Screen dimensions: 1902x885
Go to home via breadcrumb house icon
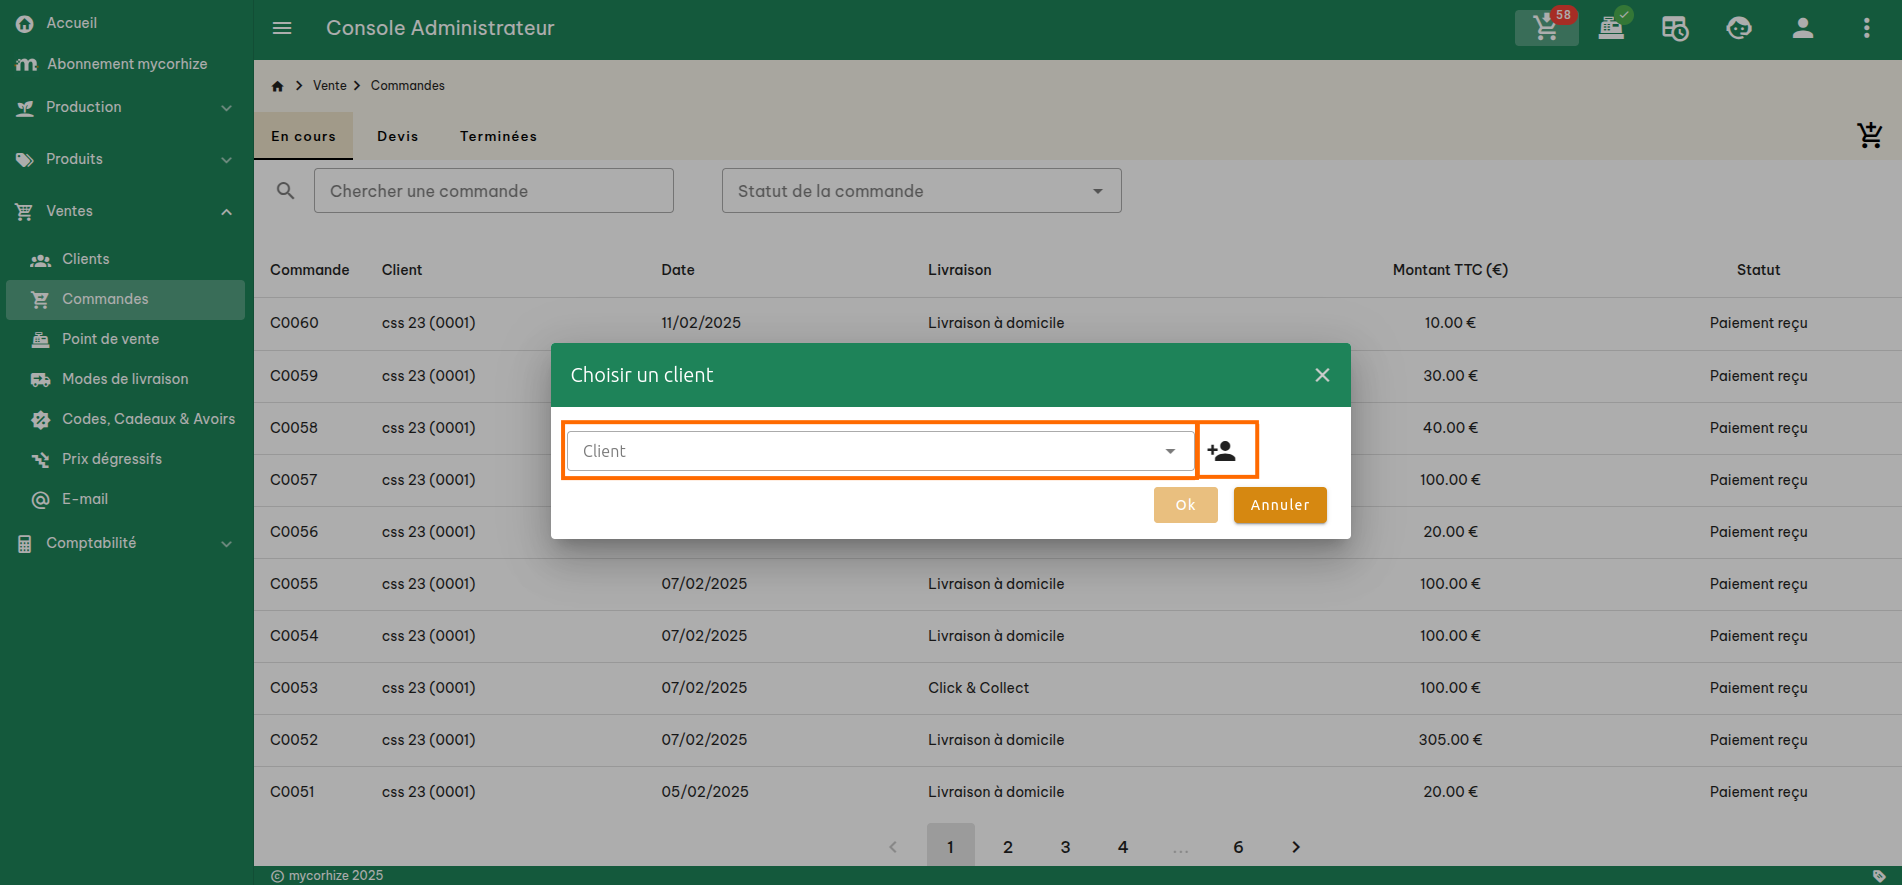click(x=277, y=86)
